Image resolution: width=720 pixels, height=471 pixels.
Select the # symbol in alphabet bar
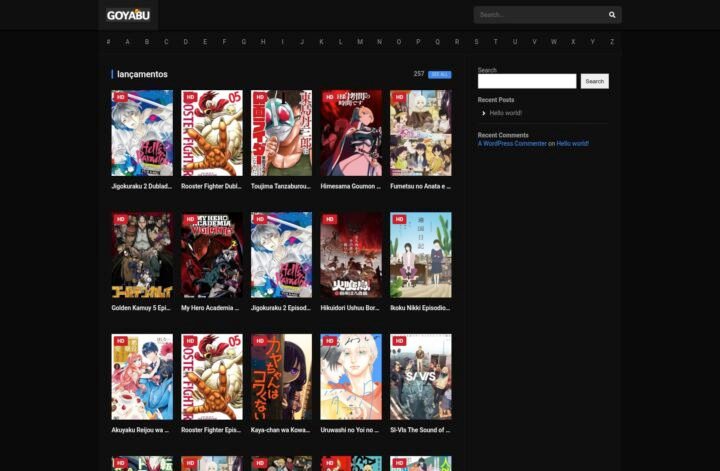point(109,42)
